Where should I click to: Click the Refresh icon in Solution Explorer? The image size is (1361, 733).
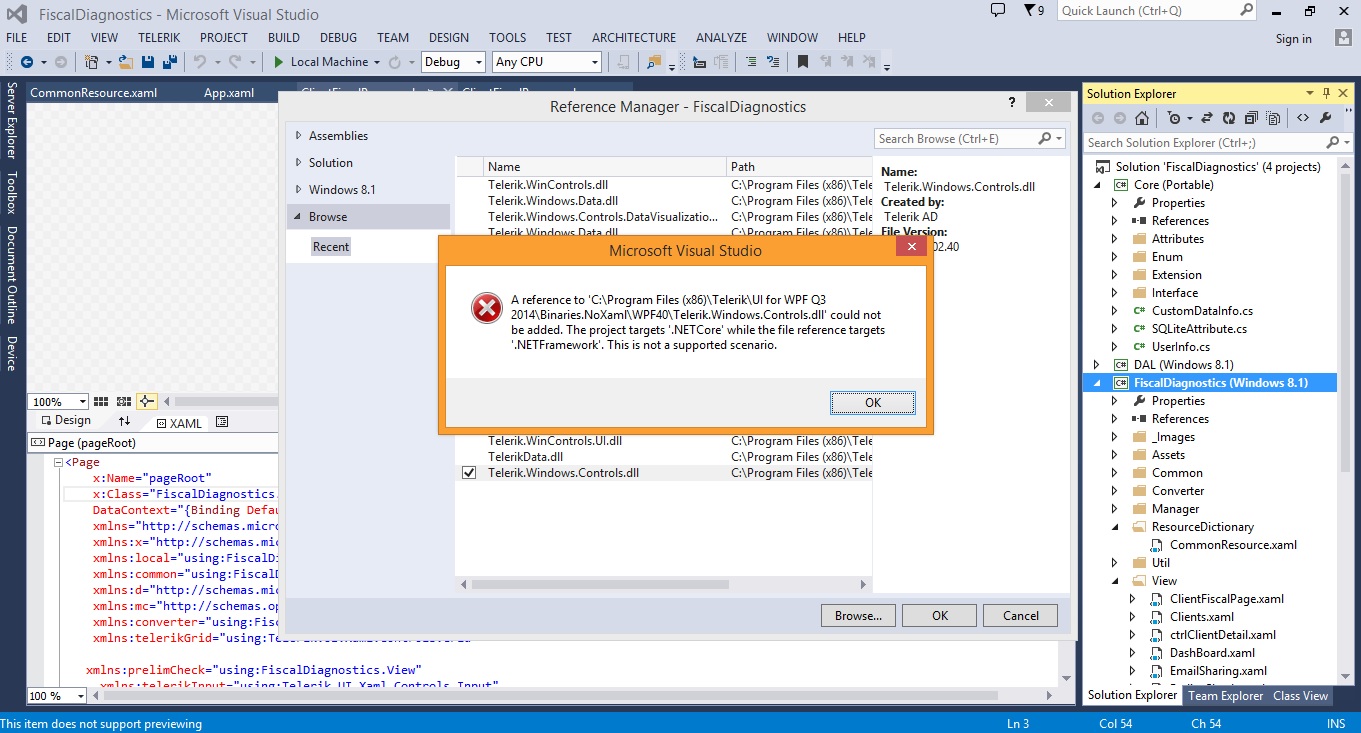(1229, 118)
